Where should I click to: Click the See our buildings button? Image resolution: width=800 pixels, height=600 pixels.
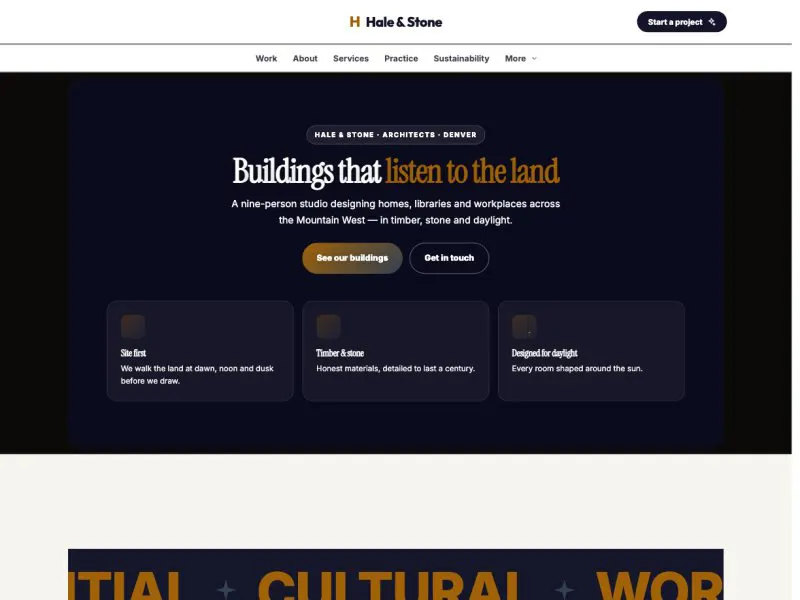pyautogui.click(x=352, y=258)
